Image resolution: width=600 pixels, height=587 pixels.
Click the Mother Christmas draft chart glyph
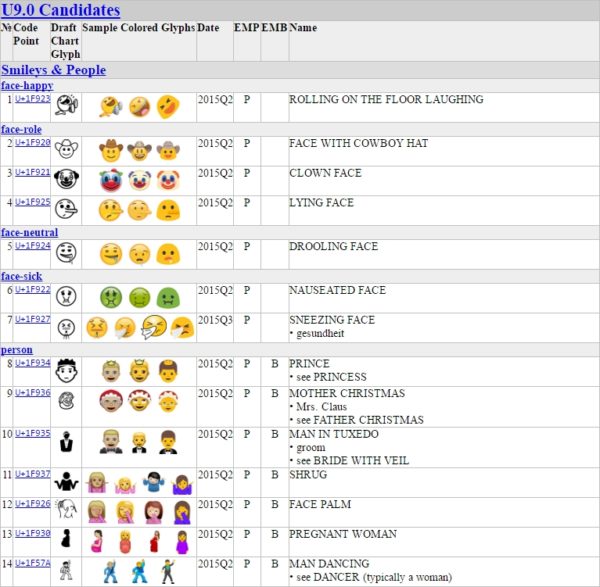66,401
